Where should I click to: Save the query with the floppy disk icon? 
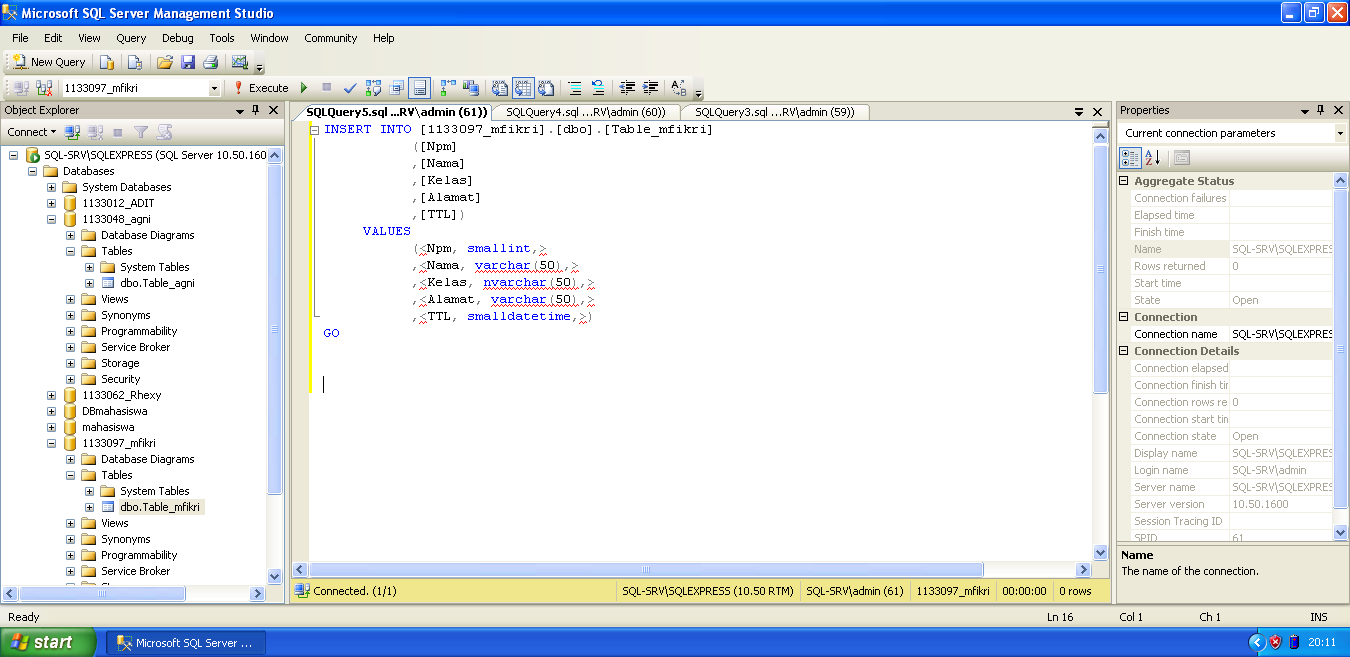(188, 62)
